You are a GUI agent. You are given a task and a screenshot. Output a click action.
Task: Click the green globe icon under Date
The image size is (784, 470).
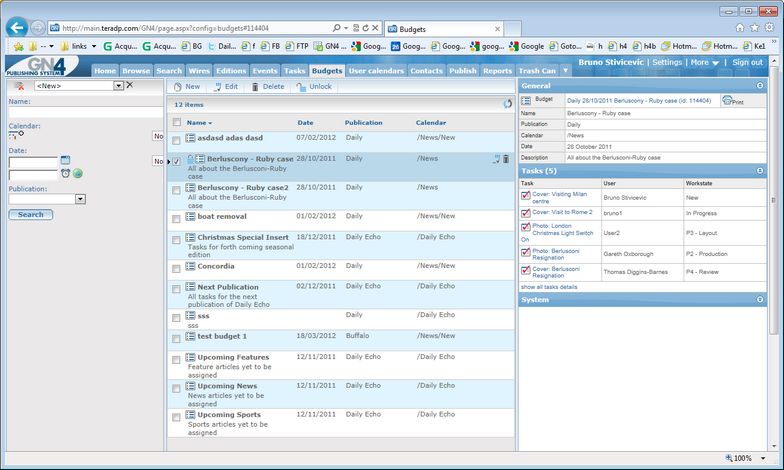click(x=78, y=174)
